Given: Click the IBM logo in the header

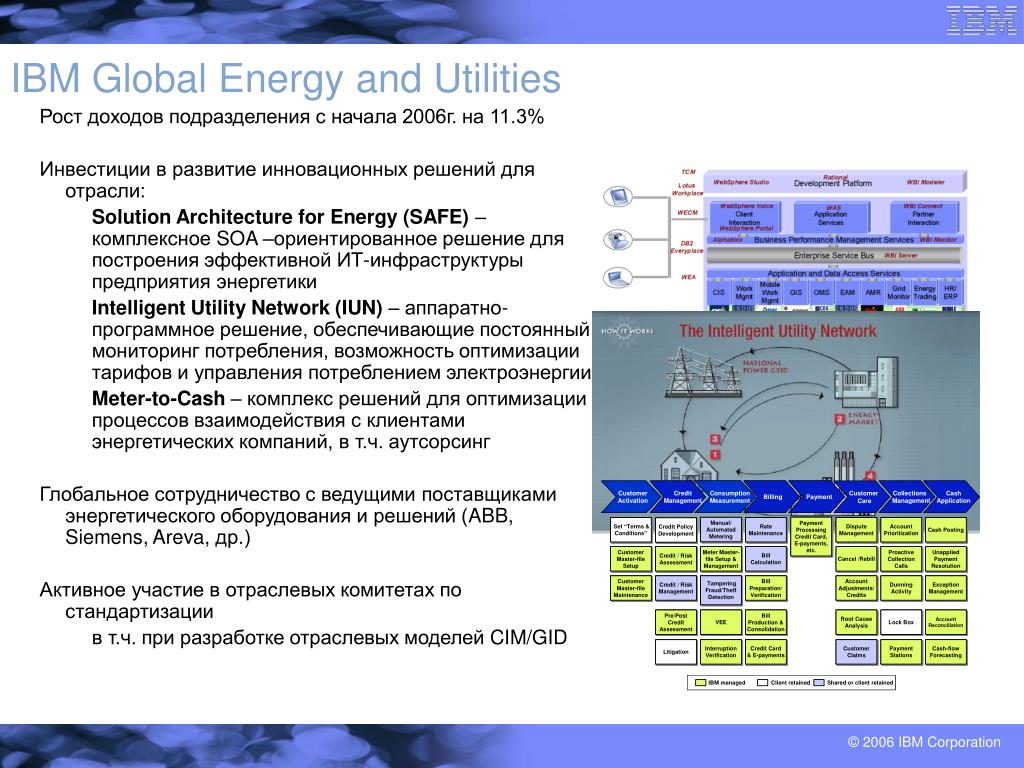Looking at the screenshot, I should [x=981, y=20].
